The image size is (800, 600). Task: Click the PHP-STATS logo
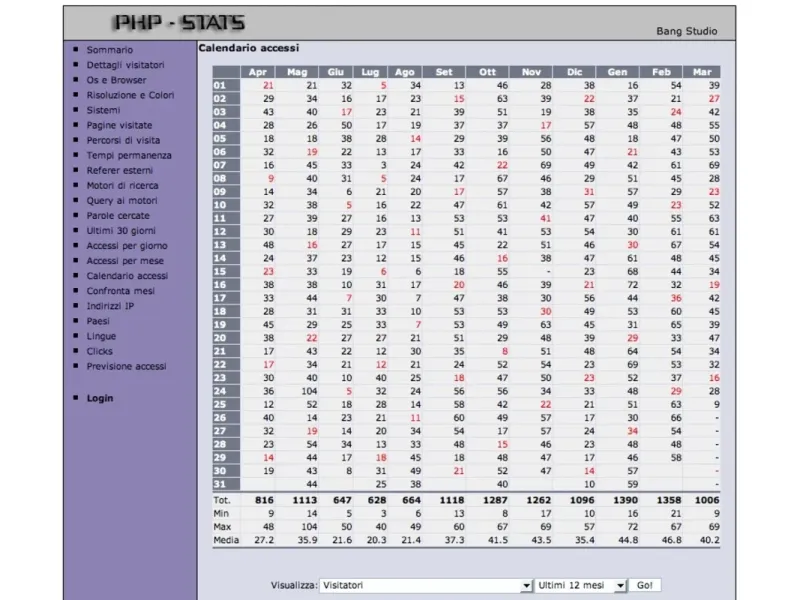point(179,22)
